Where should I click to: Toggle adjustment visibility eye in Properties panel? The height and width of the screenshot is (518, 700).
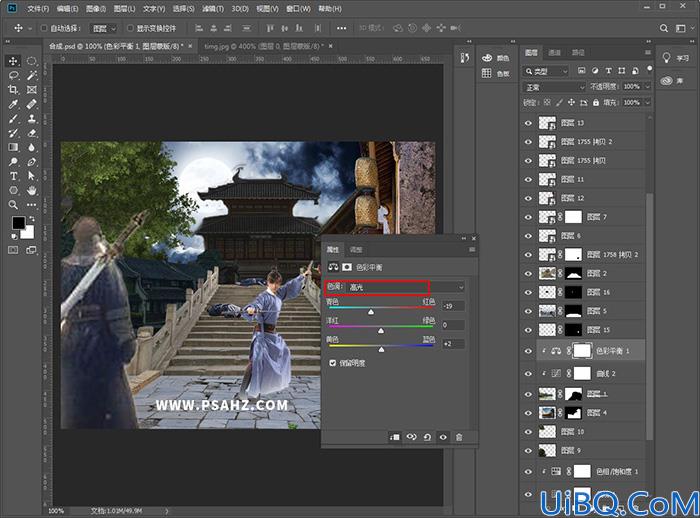click(x=443, y=437)
